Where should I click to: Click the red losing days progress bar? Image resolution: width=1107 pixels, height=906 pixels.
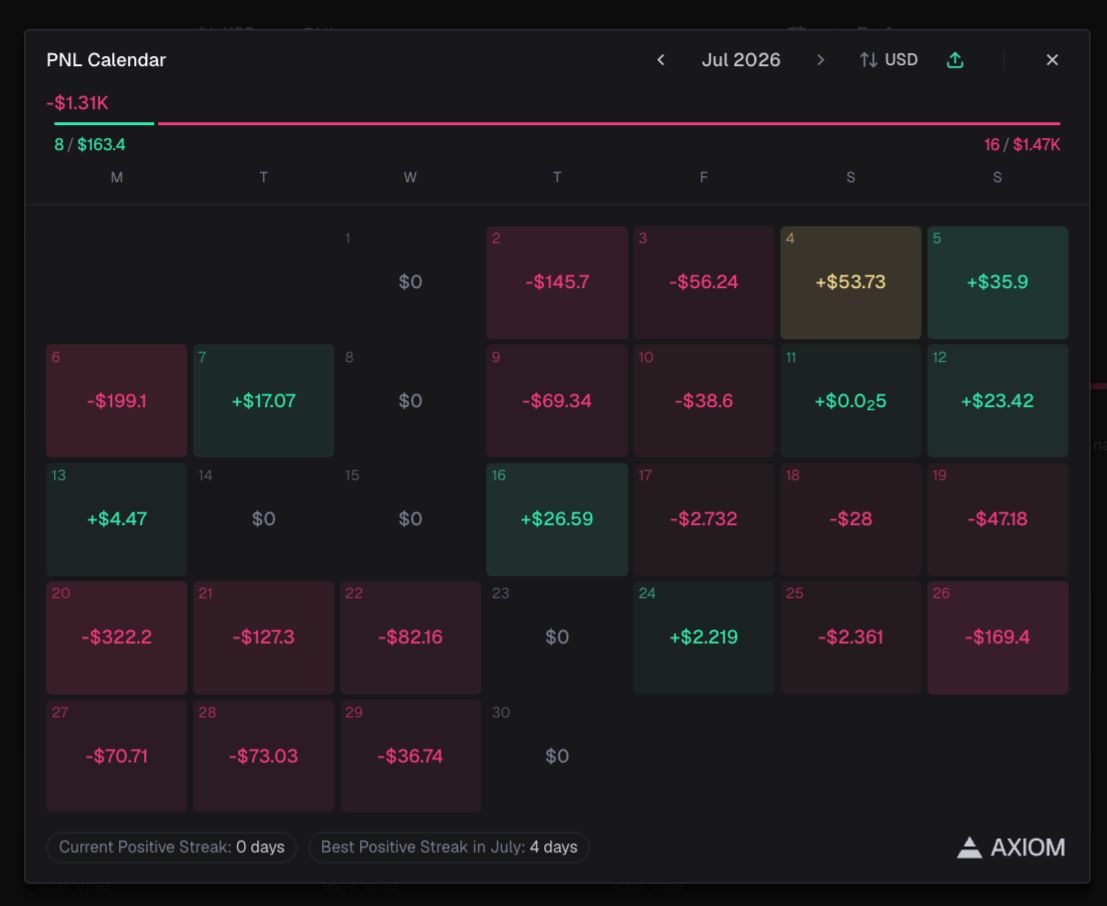(609, 124)
